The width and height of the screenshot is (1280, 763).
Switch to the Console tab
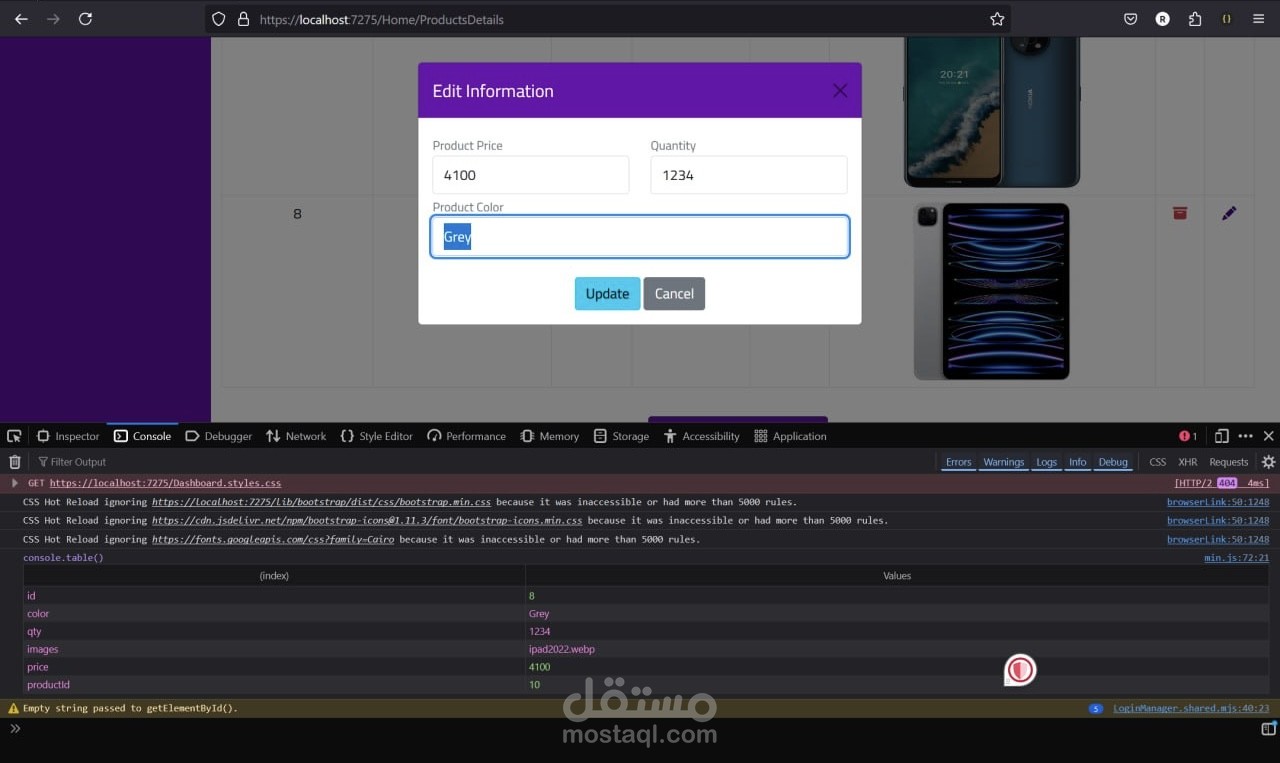tap(142, 436)
